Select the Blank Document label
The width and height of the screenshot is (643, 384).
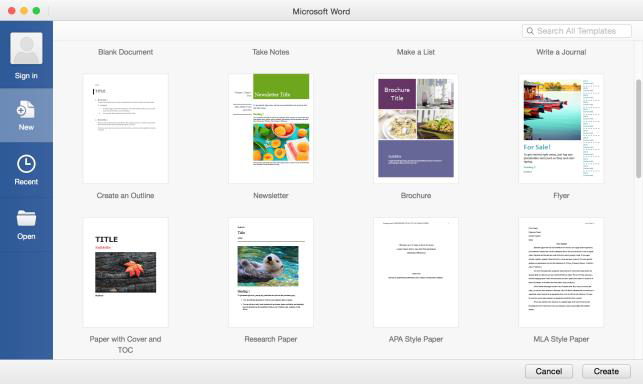pyautogui.click(x=125, y=52)
